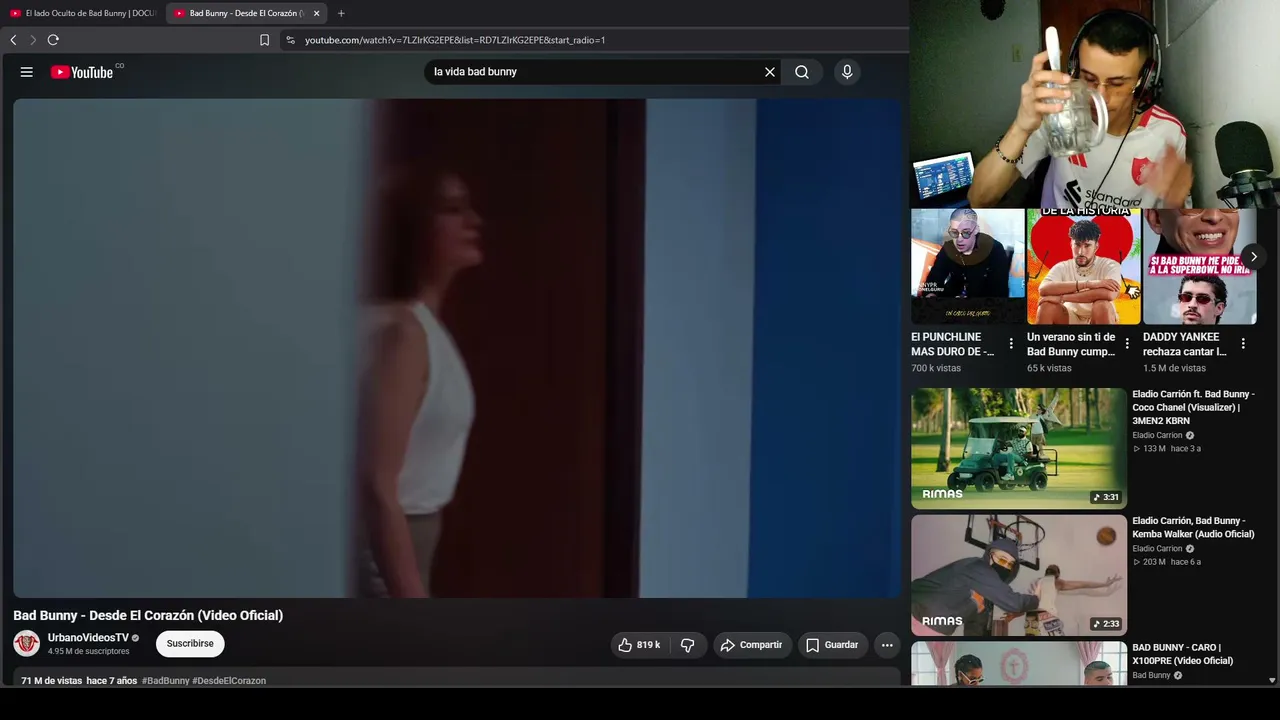
Task: Switch to El lado Oculto de Bad Bunny tab
Action: tap(84, 13)
